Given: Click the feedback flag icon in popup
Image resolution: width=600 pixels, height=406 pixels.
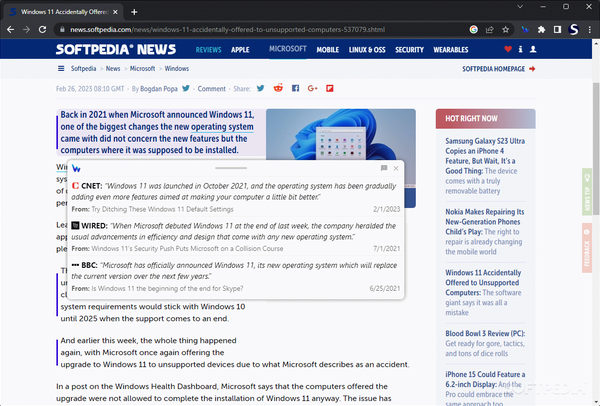Looking at the screenshot, I should (384, 168).
